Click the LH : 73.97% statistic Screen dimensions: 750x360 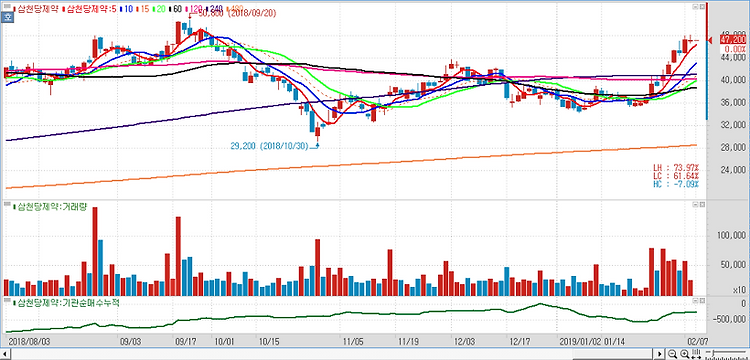tap(676, 168)
